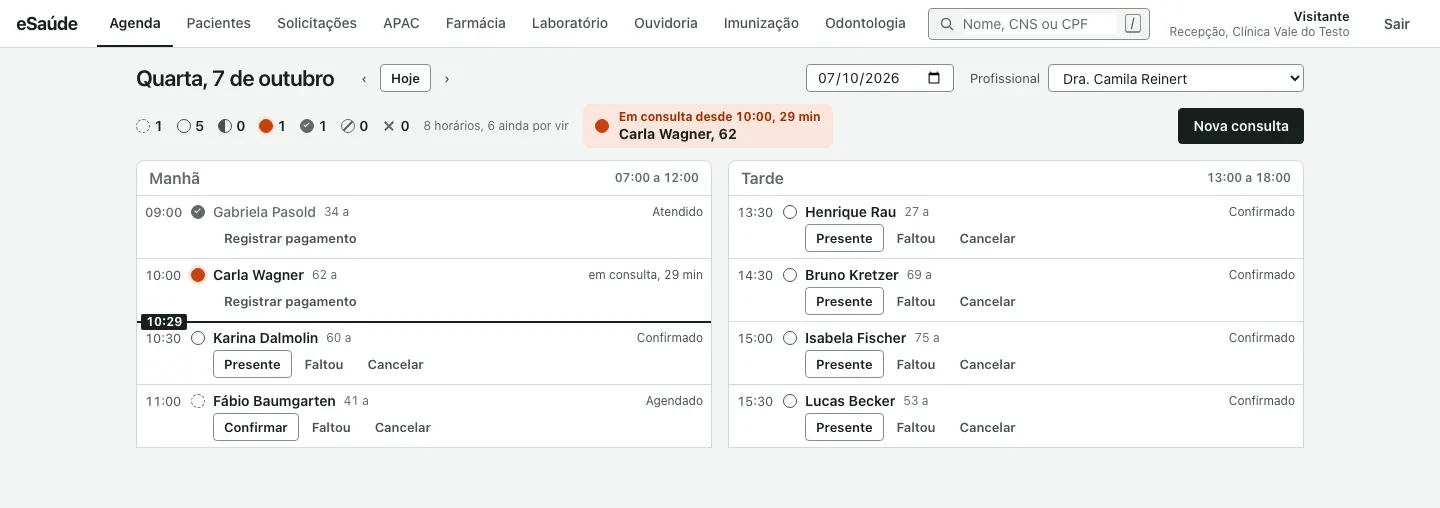Mark Fábio Baumgarten as Faltou

pos(331,428)
